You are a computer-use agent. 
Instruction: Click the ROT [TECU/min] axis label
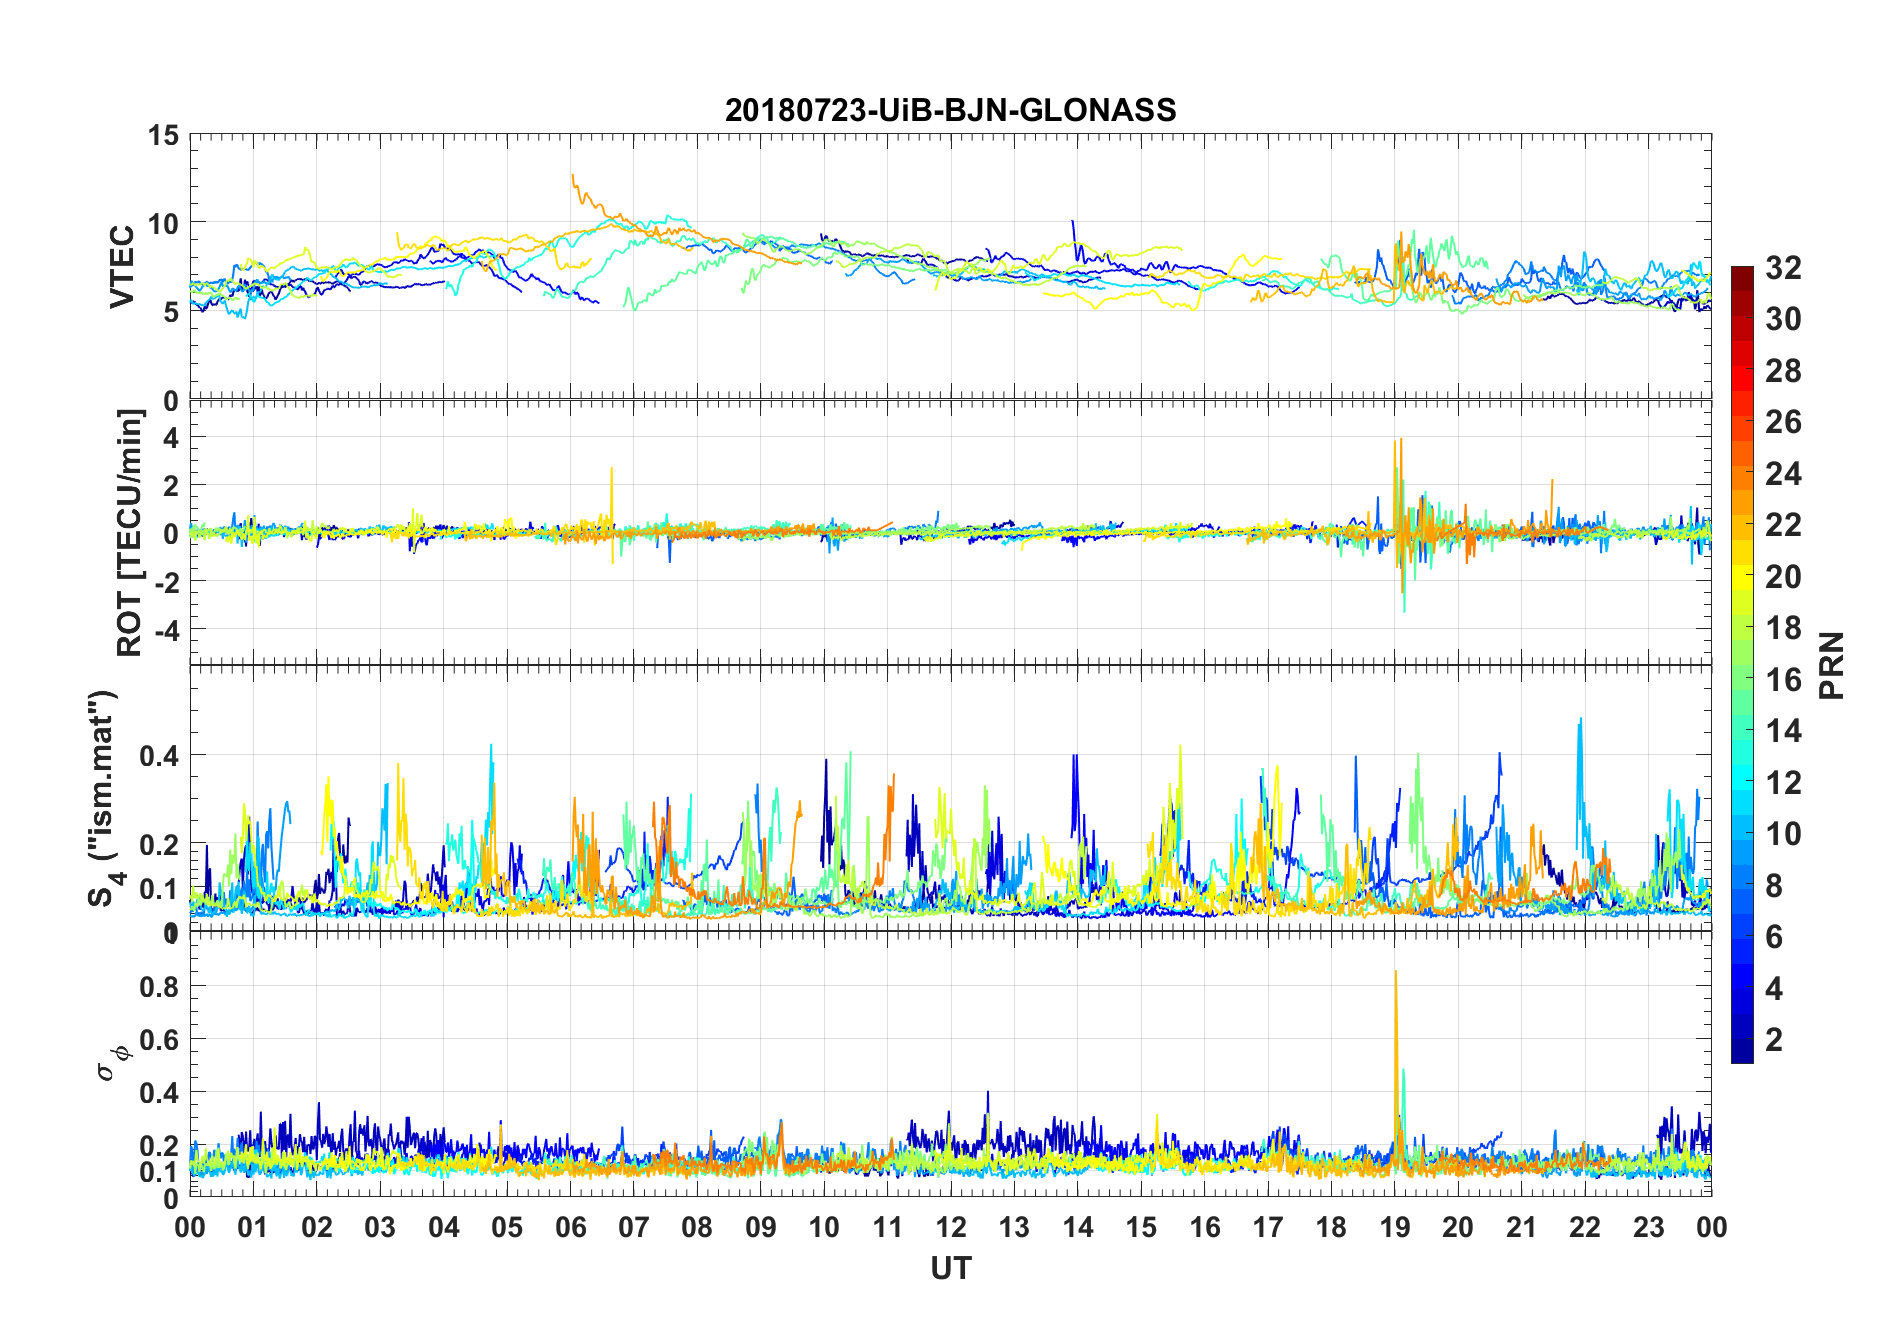130,532
